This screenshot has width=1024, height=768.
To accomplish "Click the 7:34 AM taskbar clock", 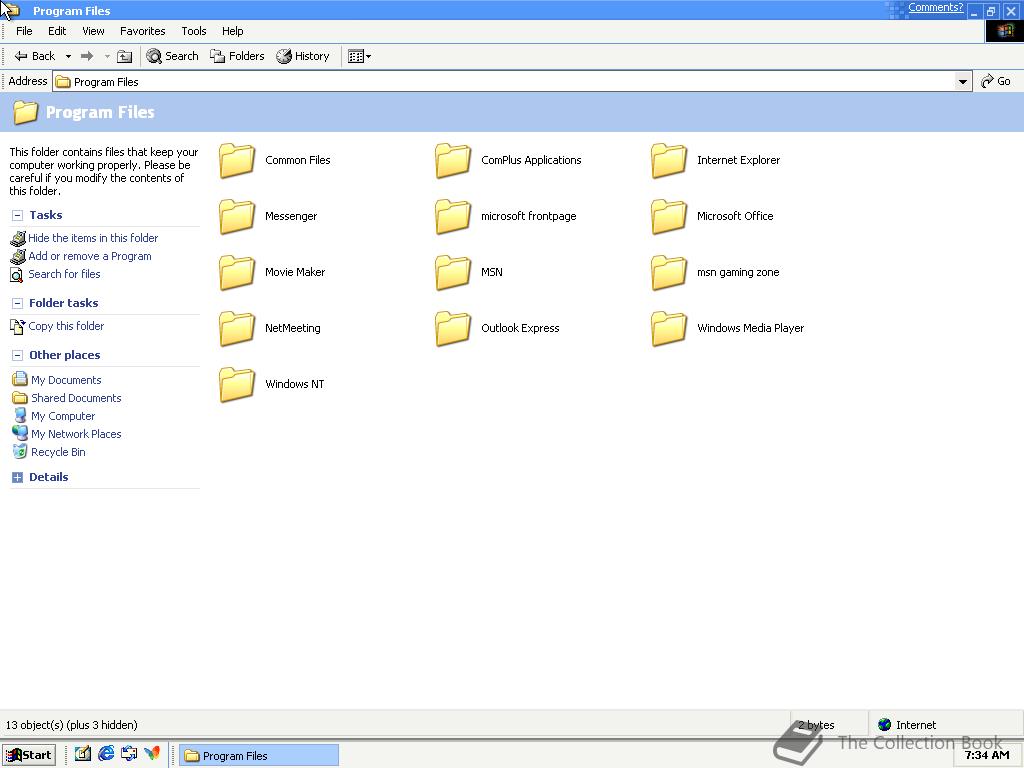I will [x=987, y=756].
